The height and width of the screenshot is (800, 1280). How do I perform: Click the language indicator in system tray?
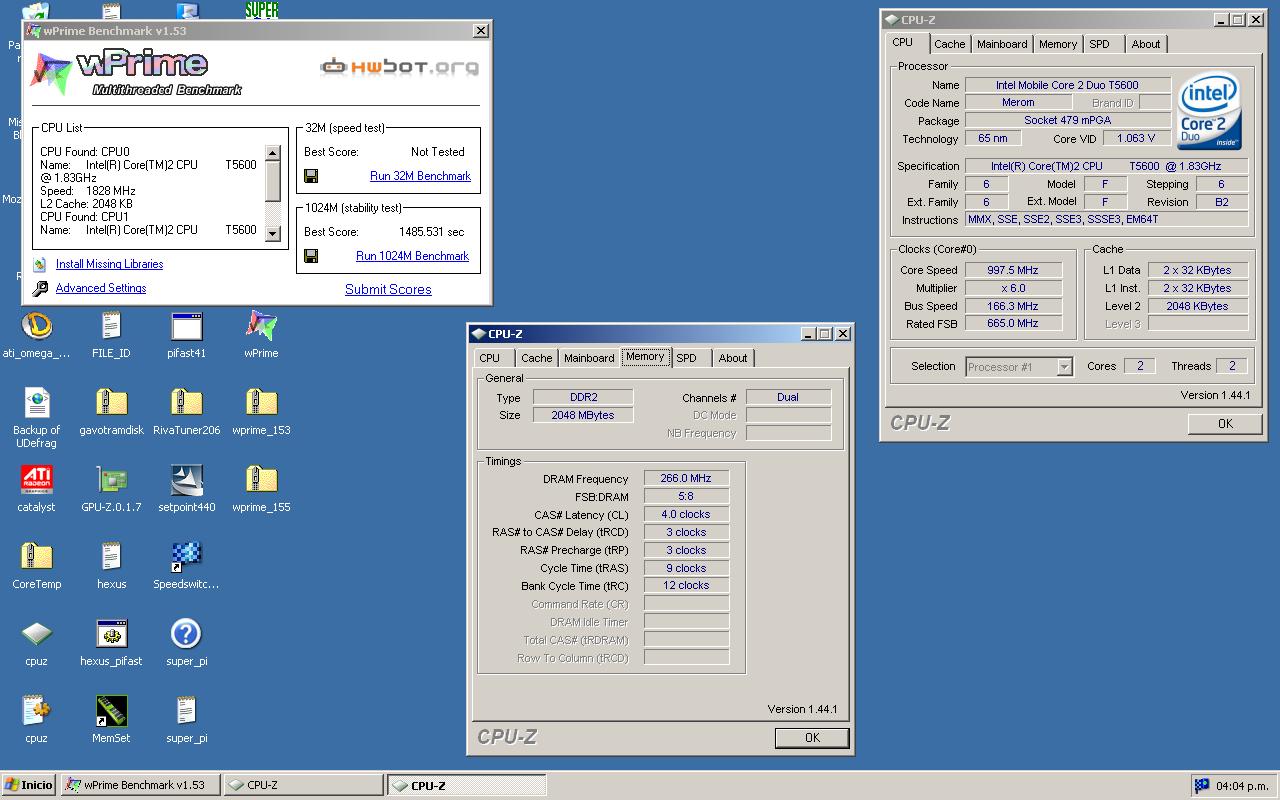tap(1201, 785)
